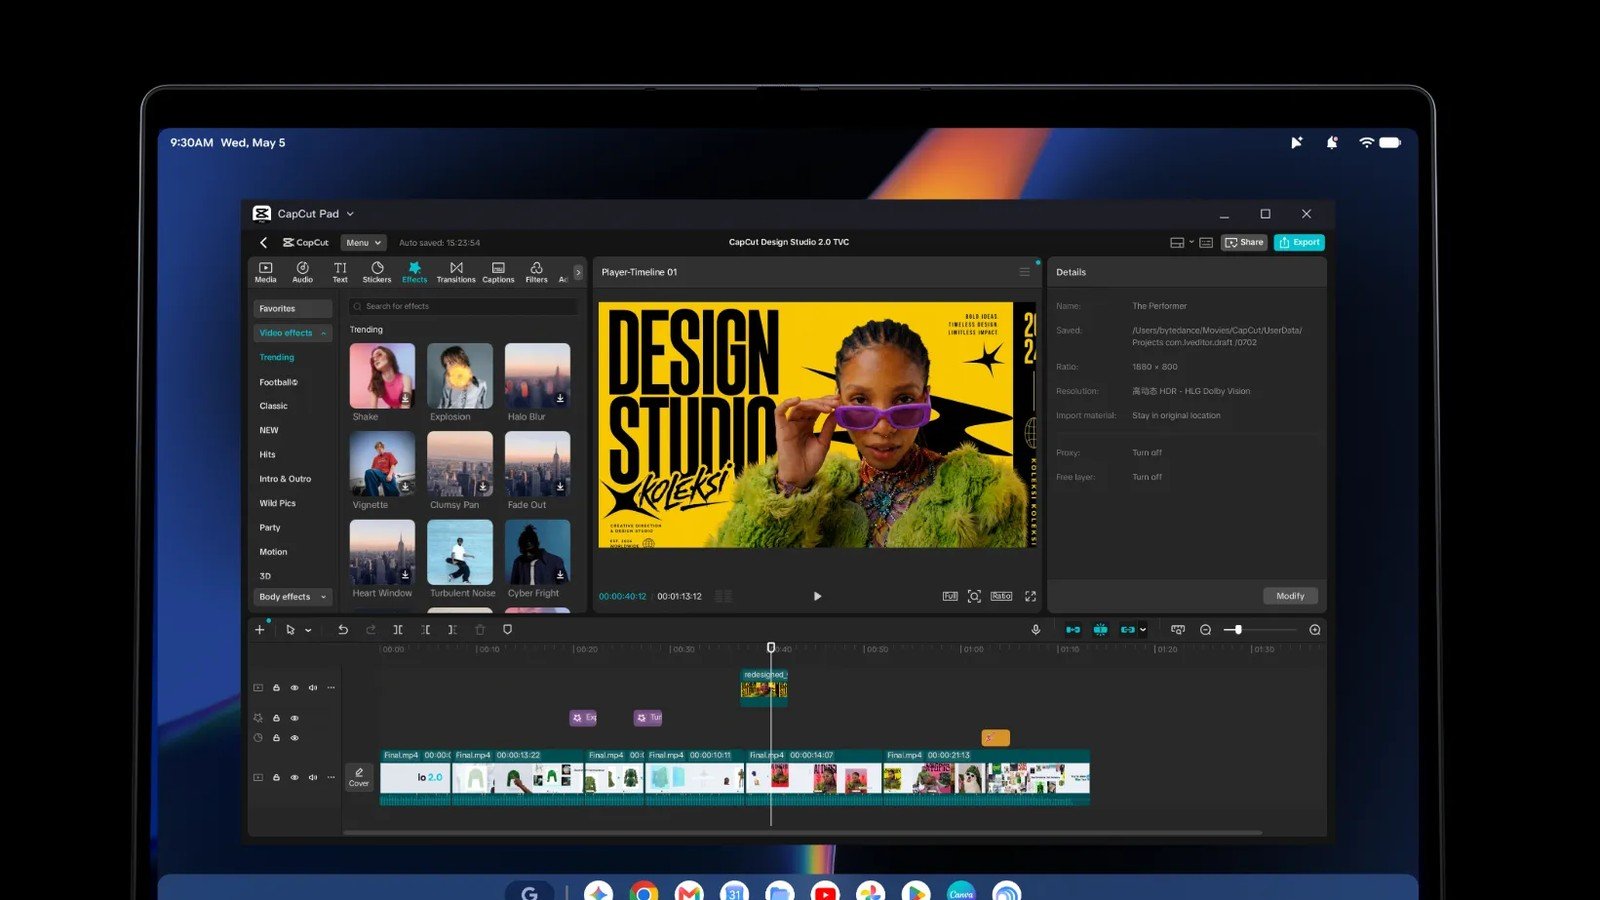This screenshot has height=900, width=1600.
Task: Mute the redesigned overlay track audio
Action: click(x=313, y=688)
